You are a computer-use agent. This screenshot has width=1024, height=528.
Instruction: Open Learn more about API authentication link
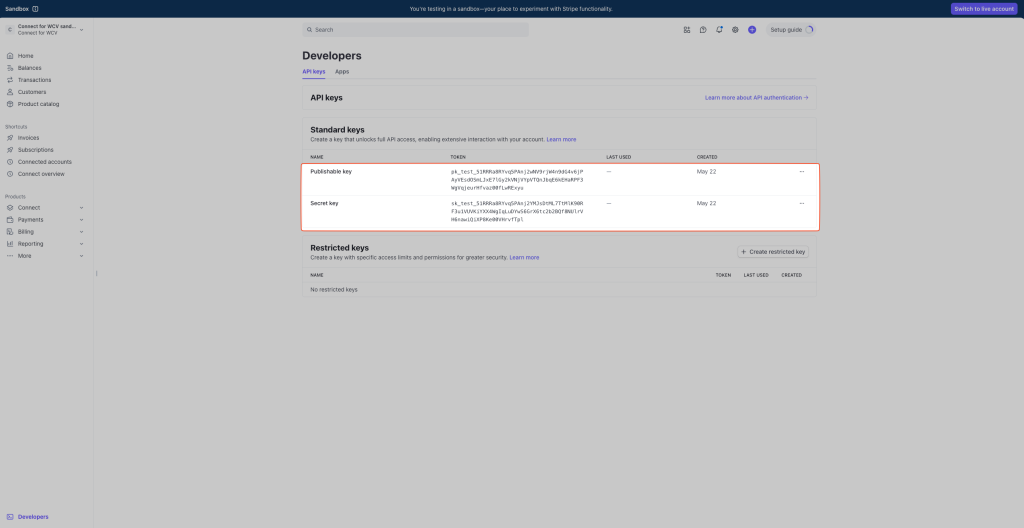coord(756,98)
